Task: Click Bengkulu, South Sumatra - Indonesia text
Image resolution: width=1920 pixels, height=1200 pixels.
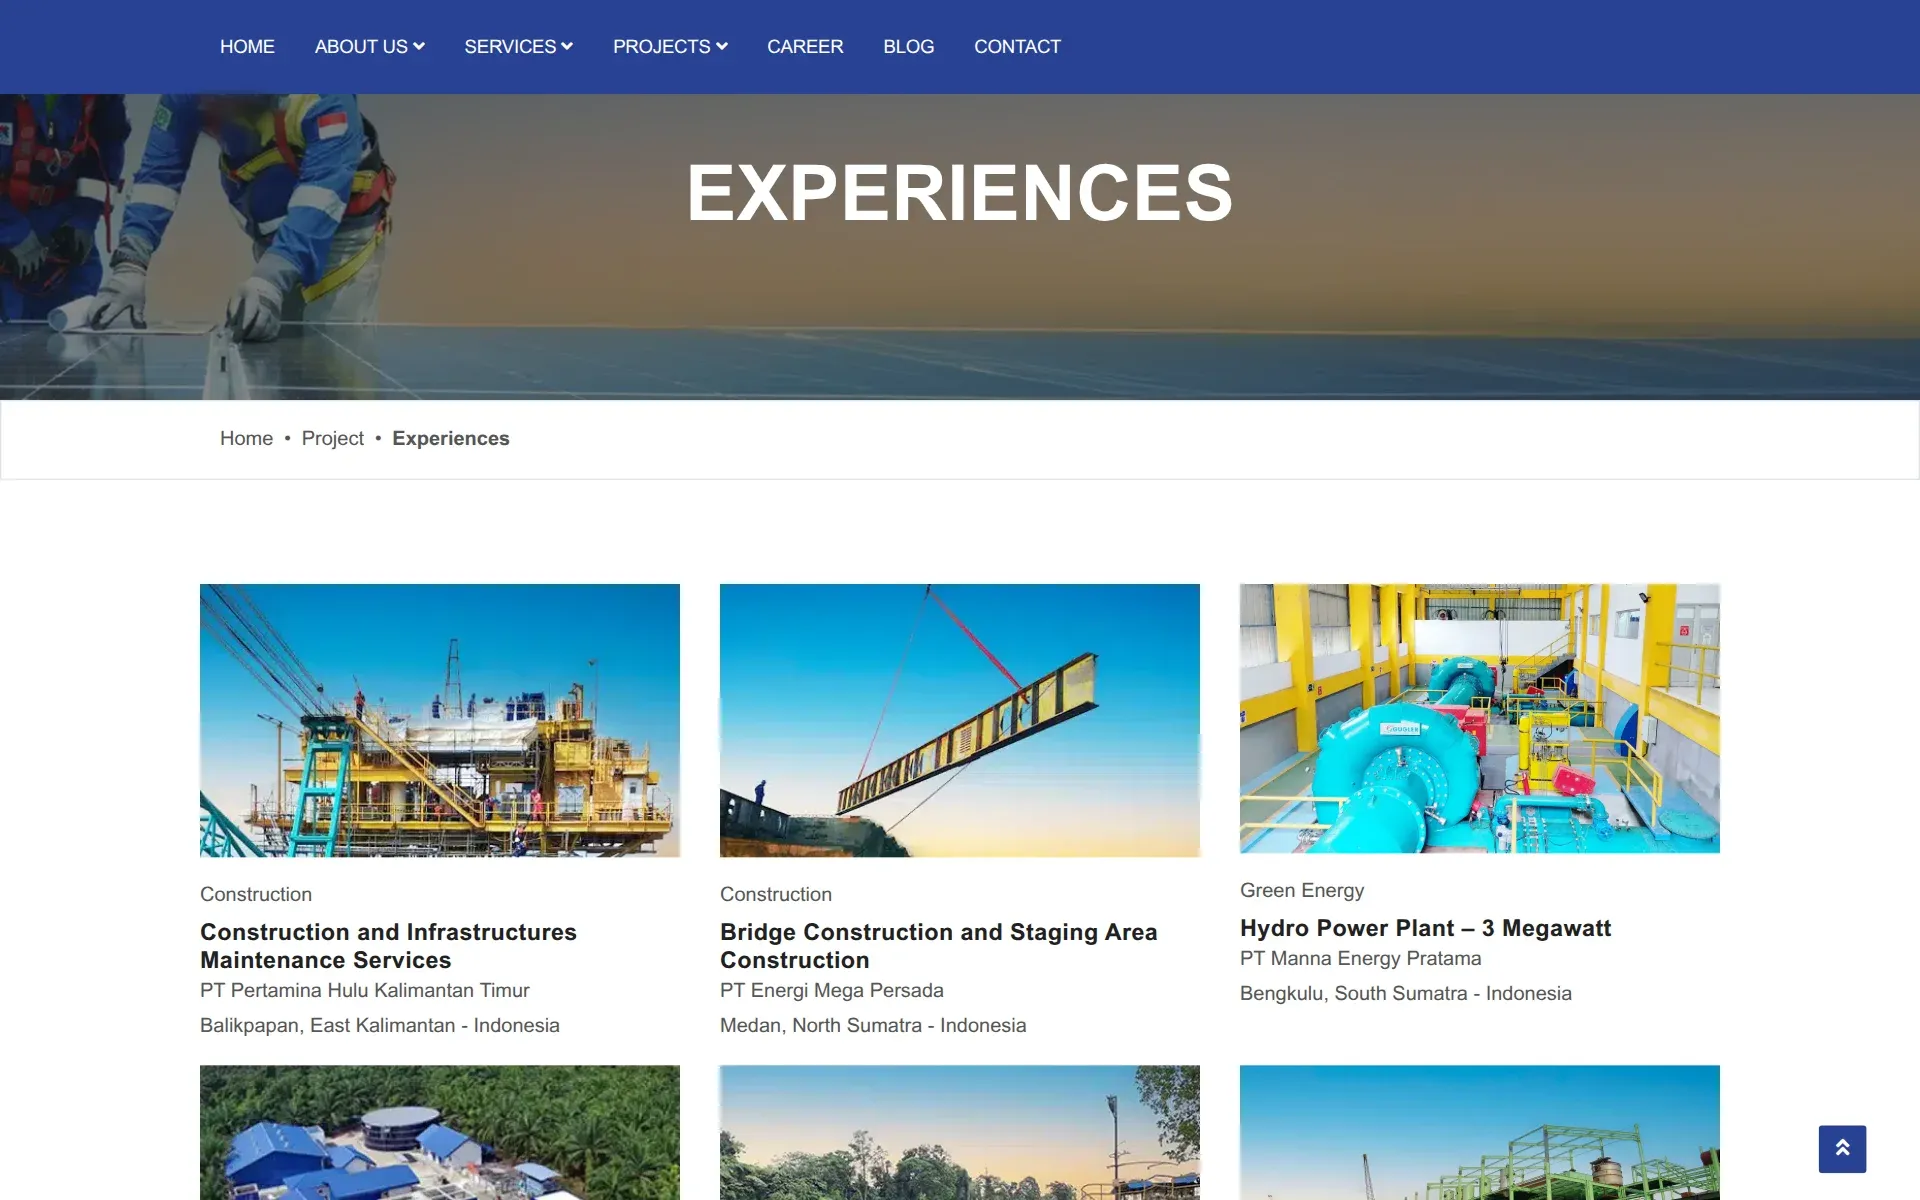Action: point(1406,993)
